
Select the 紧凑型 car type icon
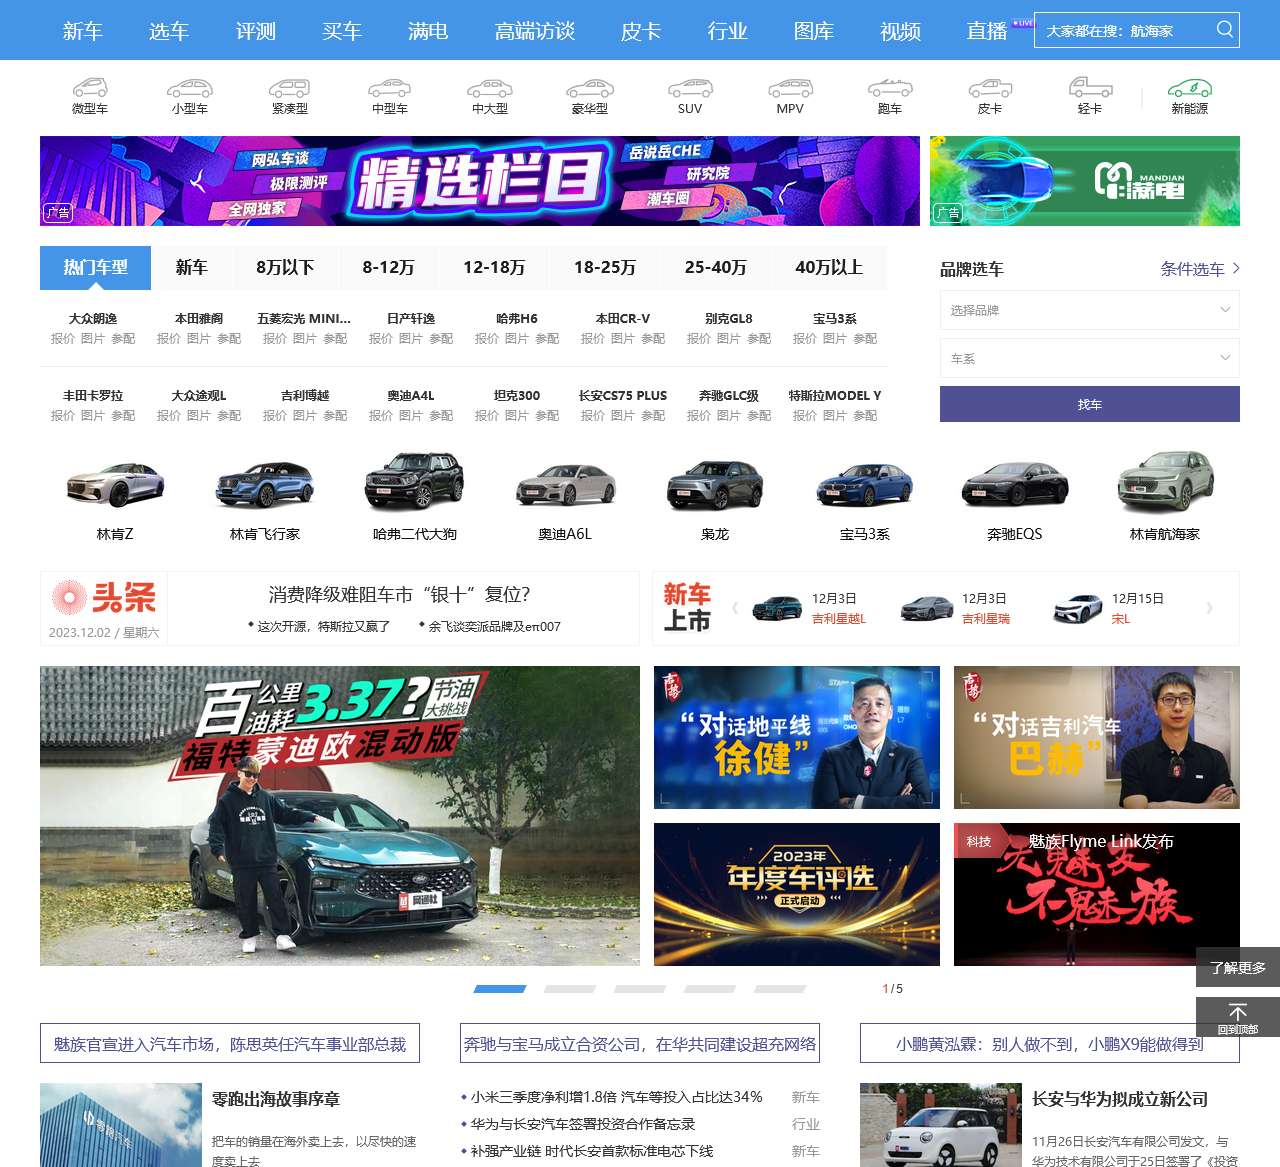pos(290,88)
